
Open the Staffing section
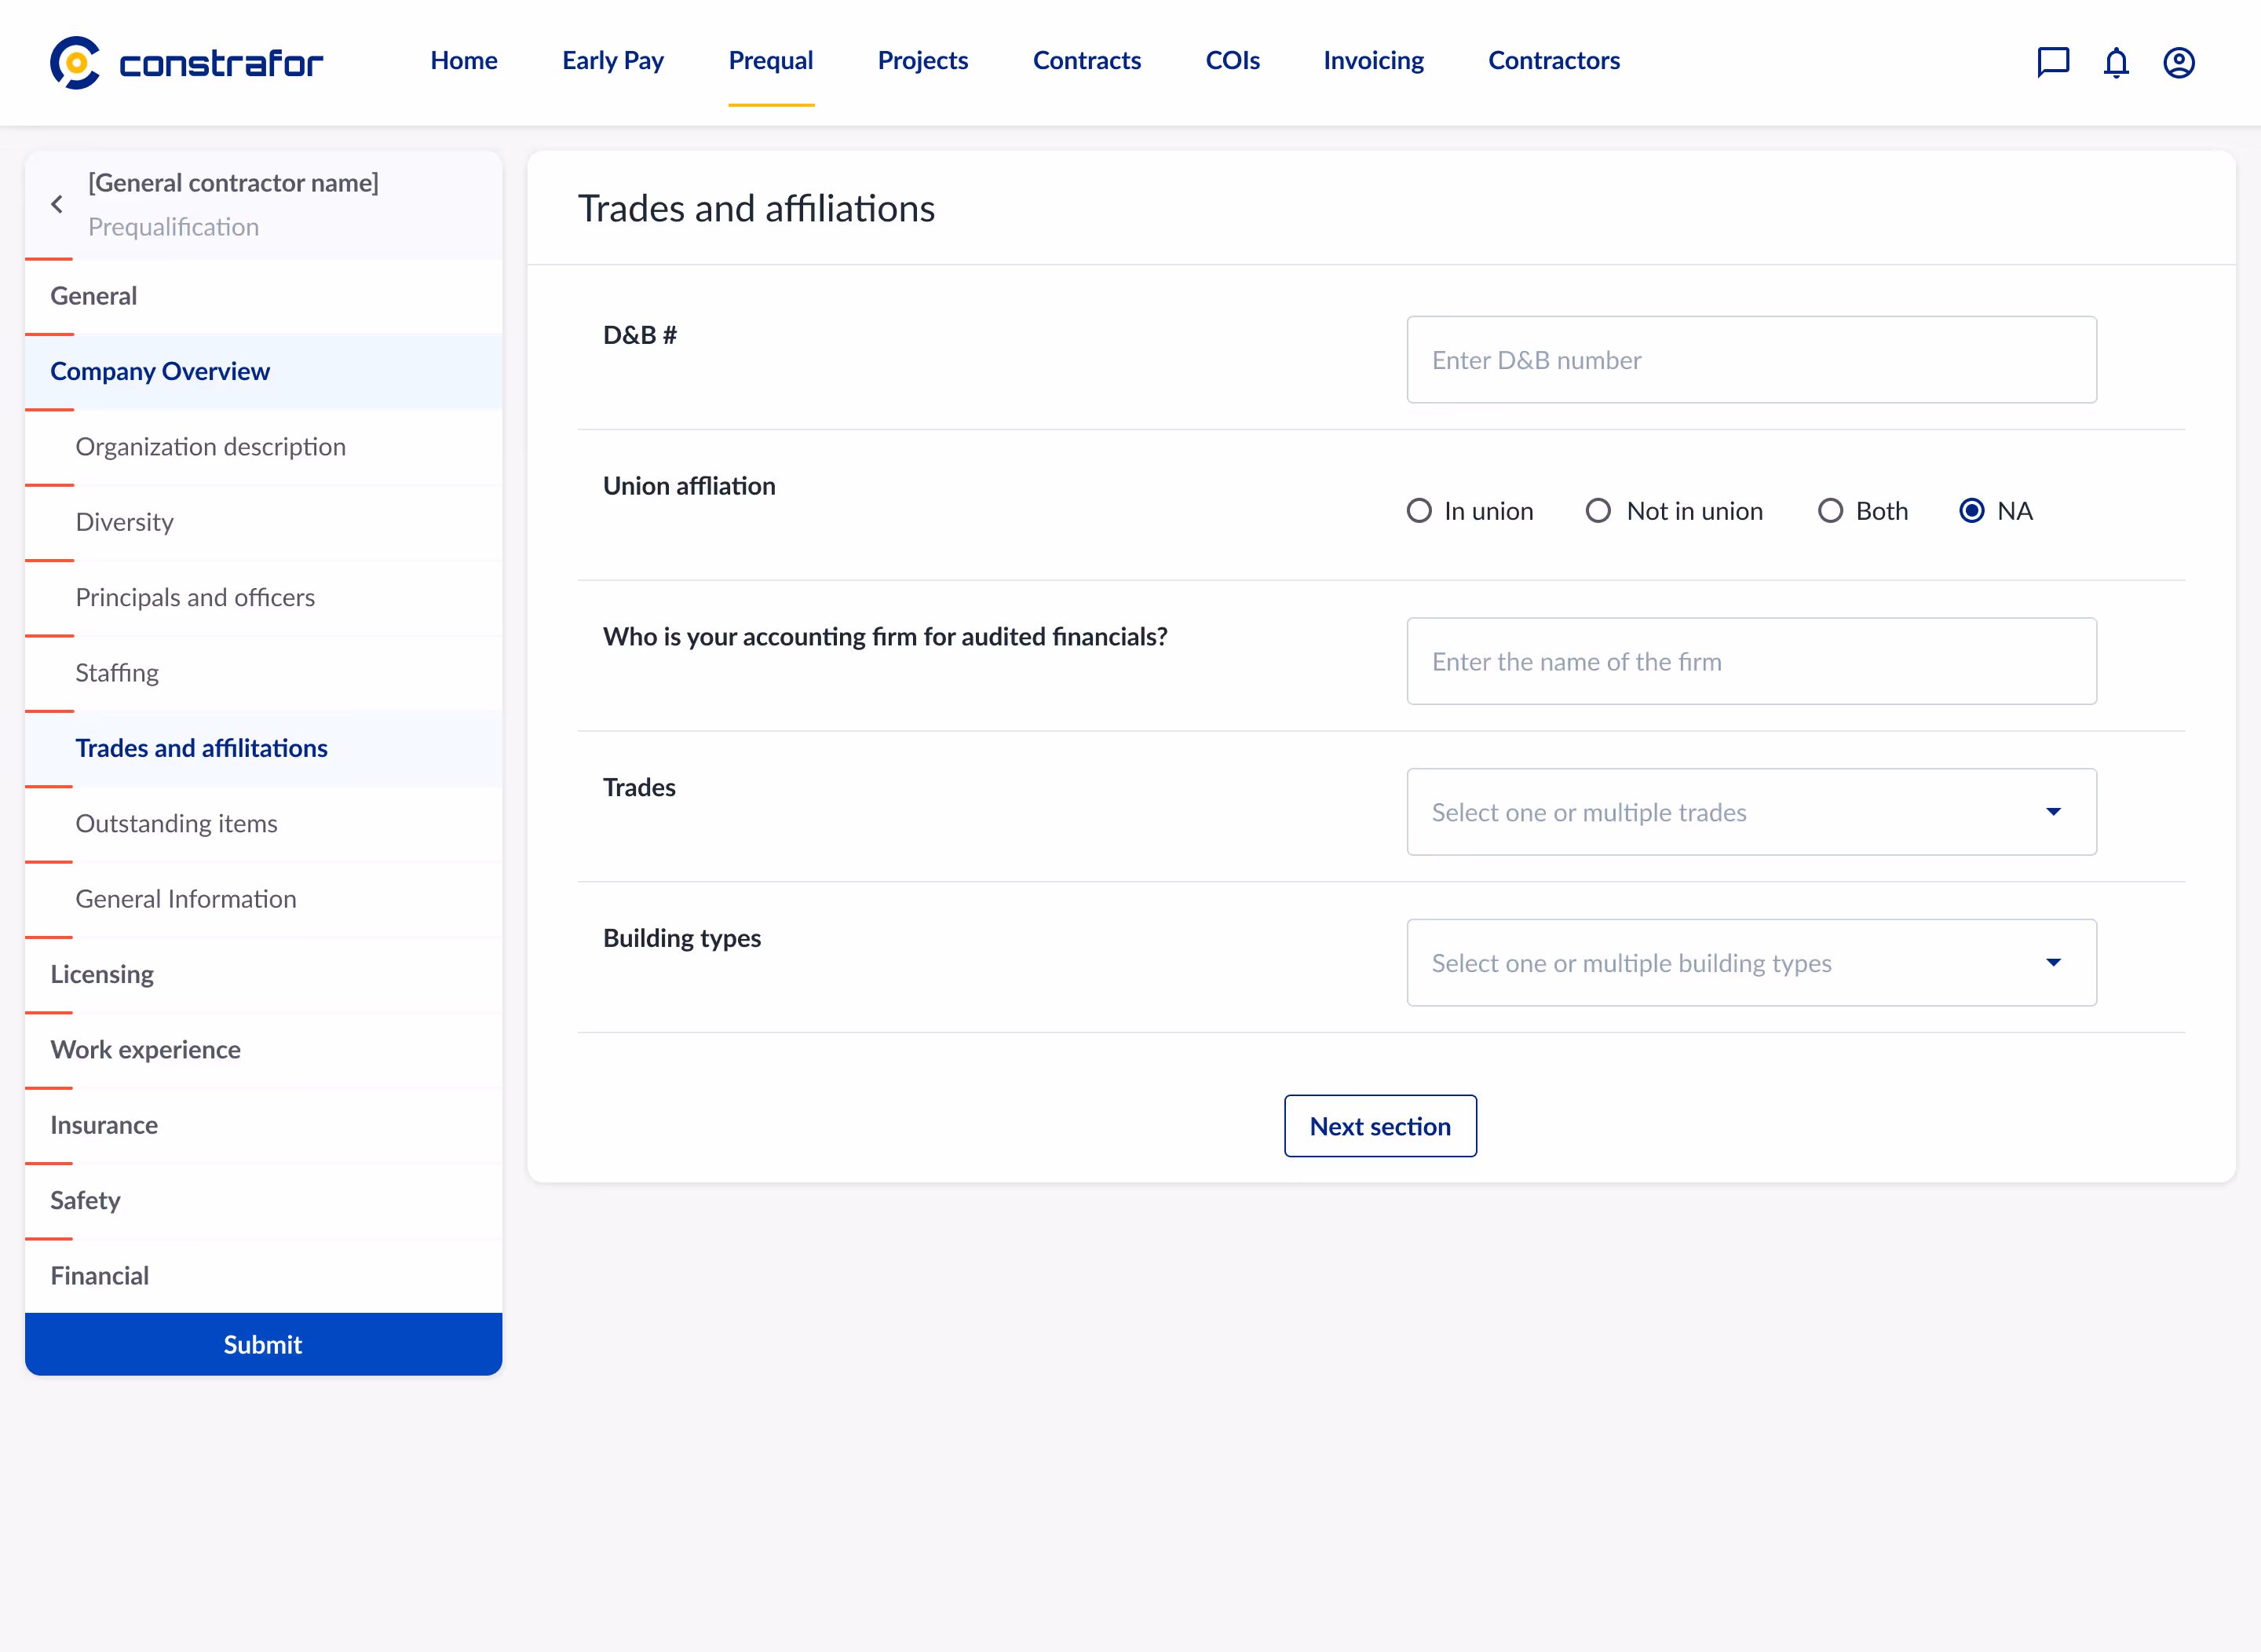tap(263, 673)
